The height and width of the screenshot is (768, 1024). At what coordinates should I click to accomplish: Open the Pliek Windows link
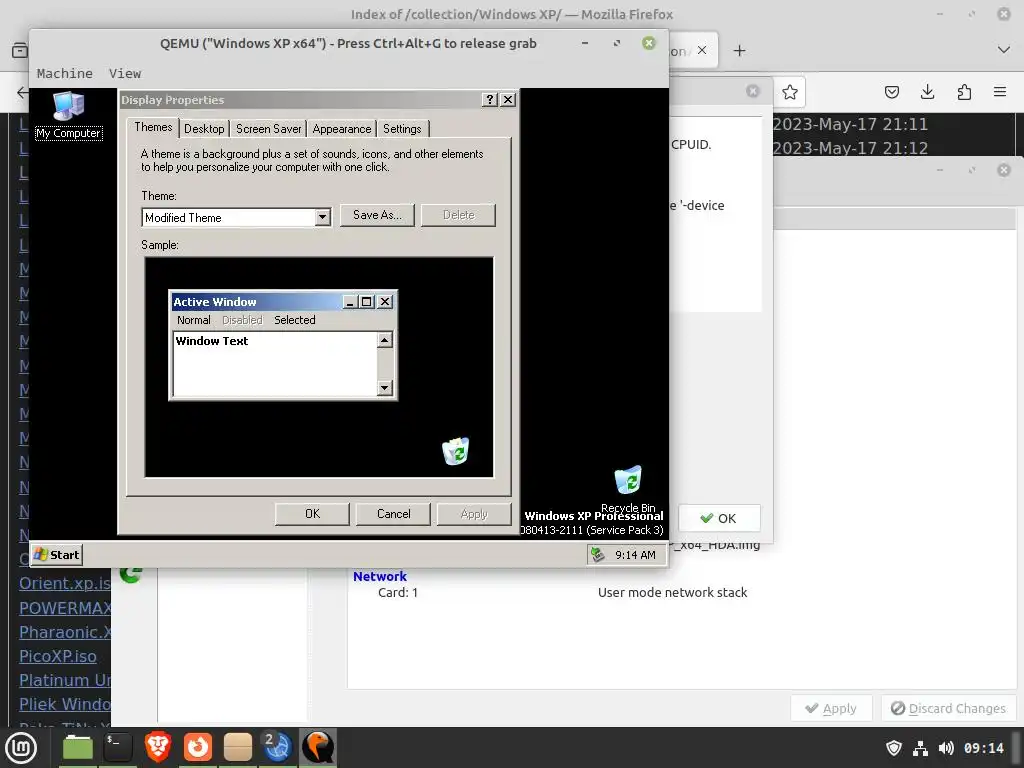[65, 705]
